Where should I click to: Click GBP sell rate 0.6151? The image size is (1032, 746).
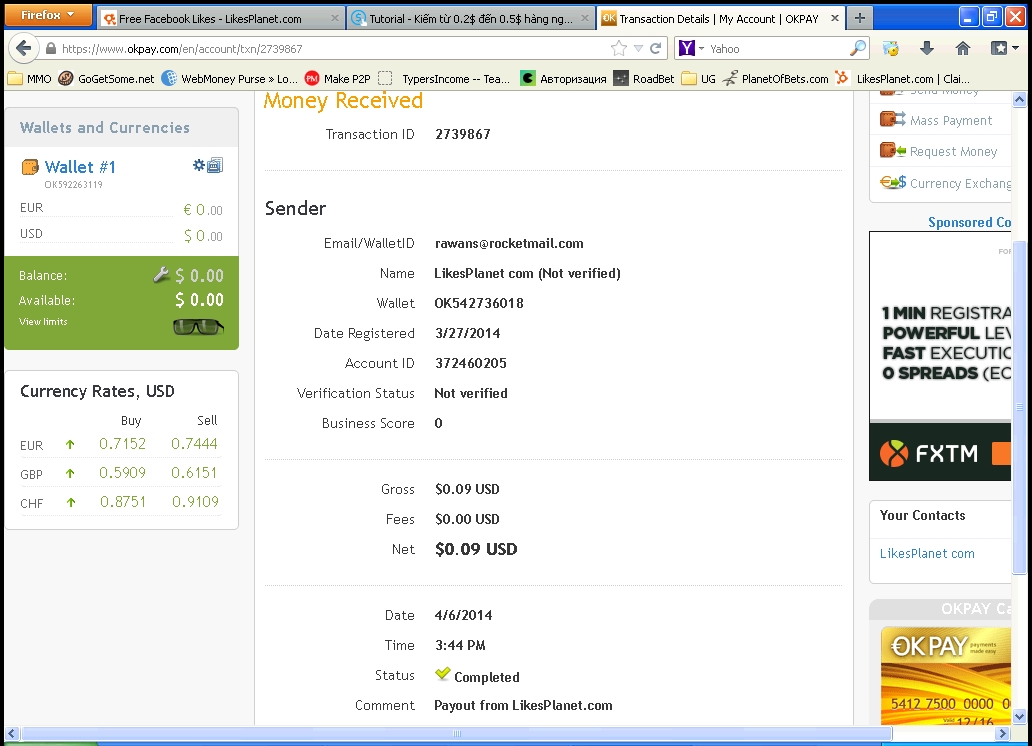[194, 473]
